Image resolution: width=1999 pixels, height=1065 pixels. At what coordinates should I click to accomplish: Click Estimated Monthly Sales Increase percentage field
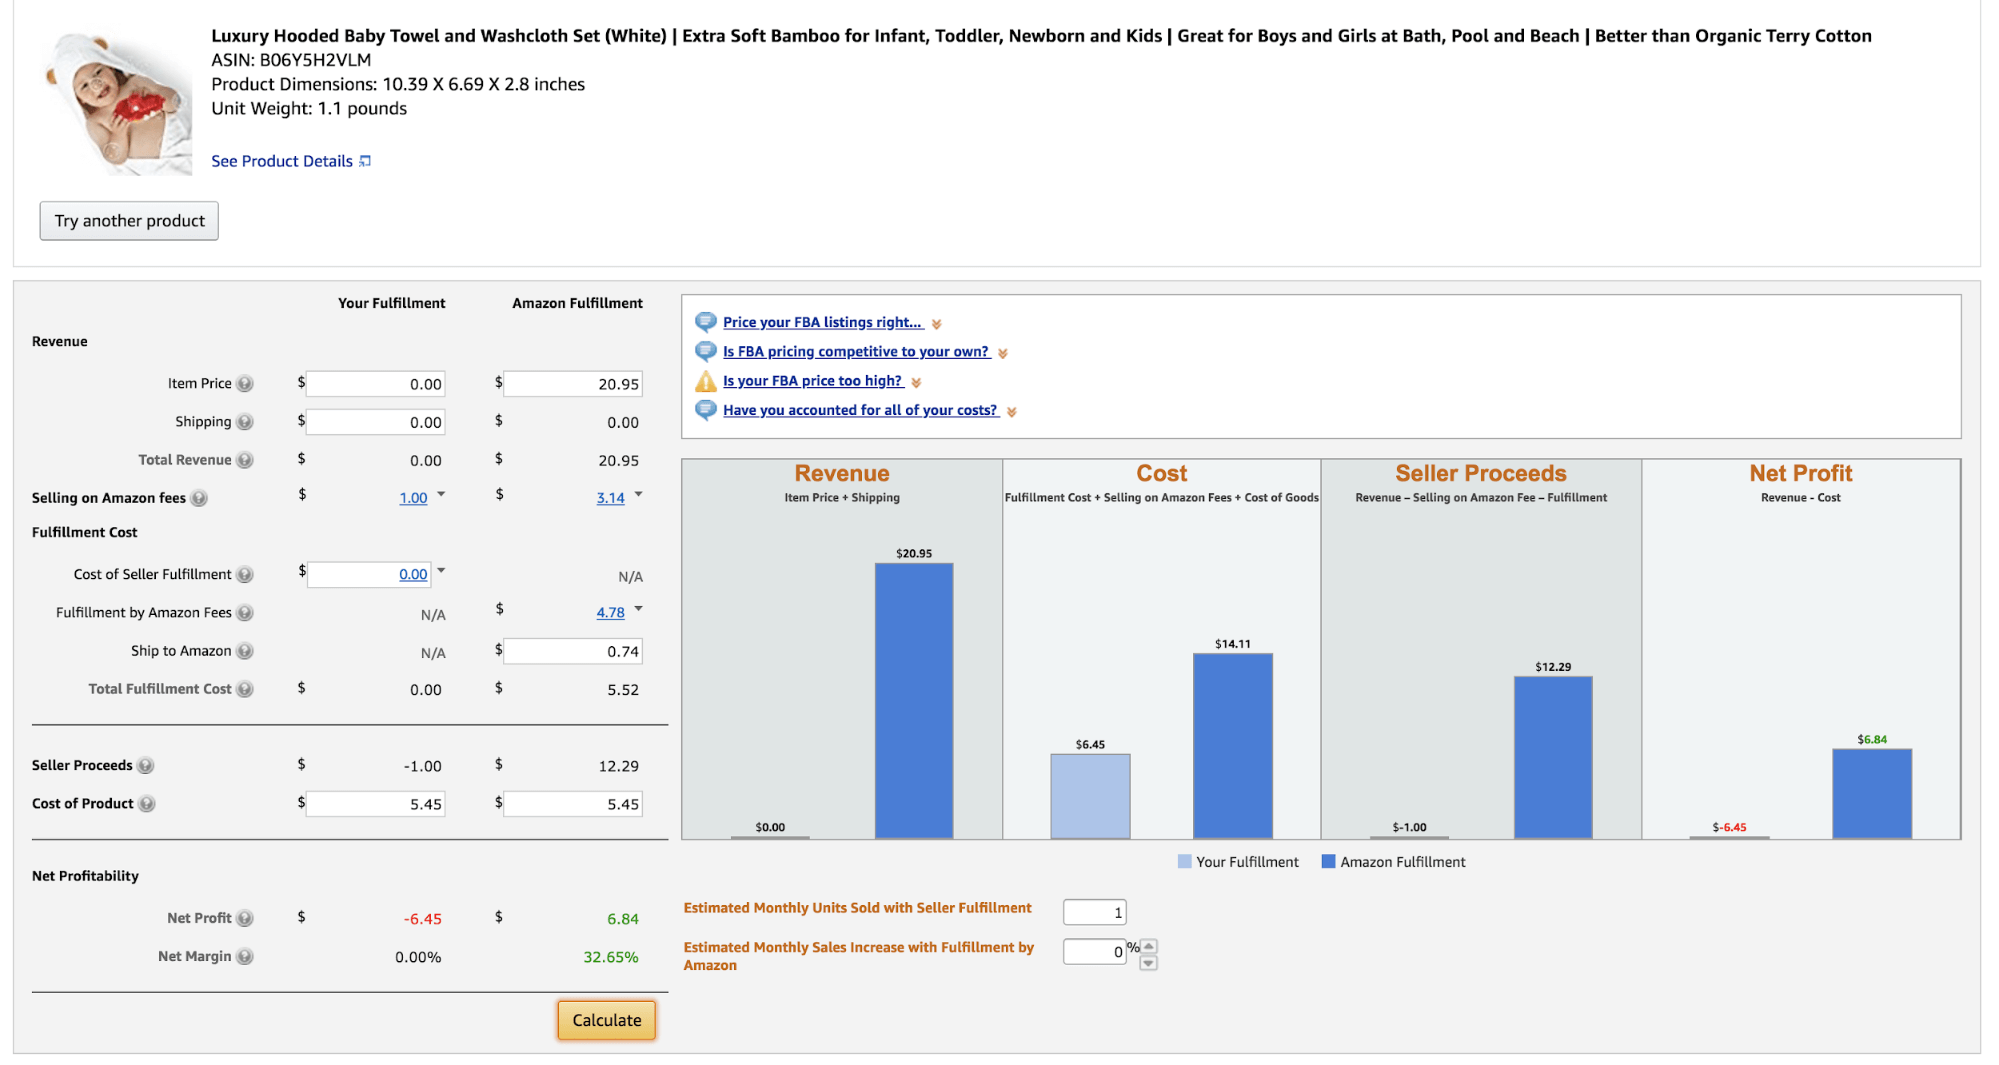(1095, 951)
